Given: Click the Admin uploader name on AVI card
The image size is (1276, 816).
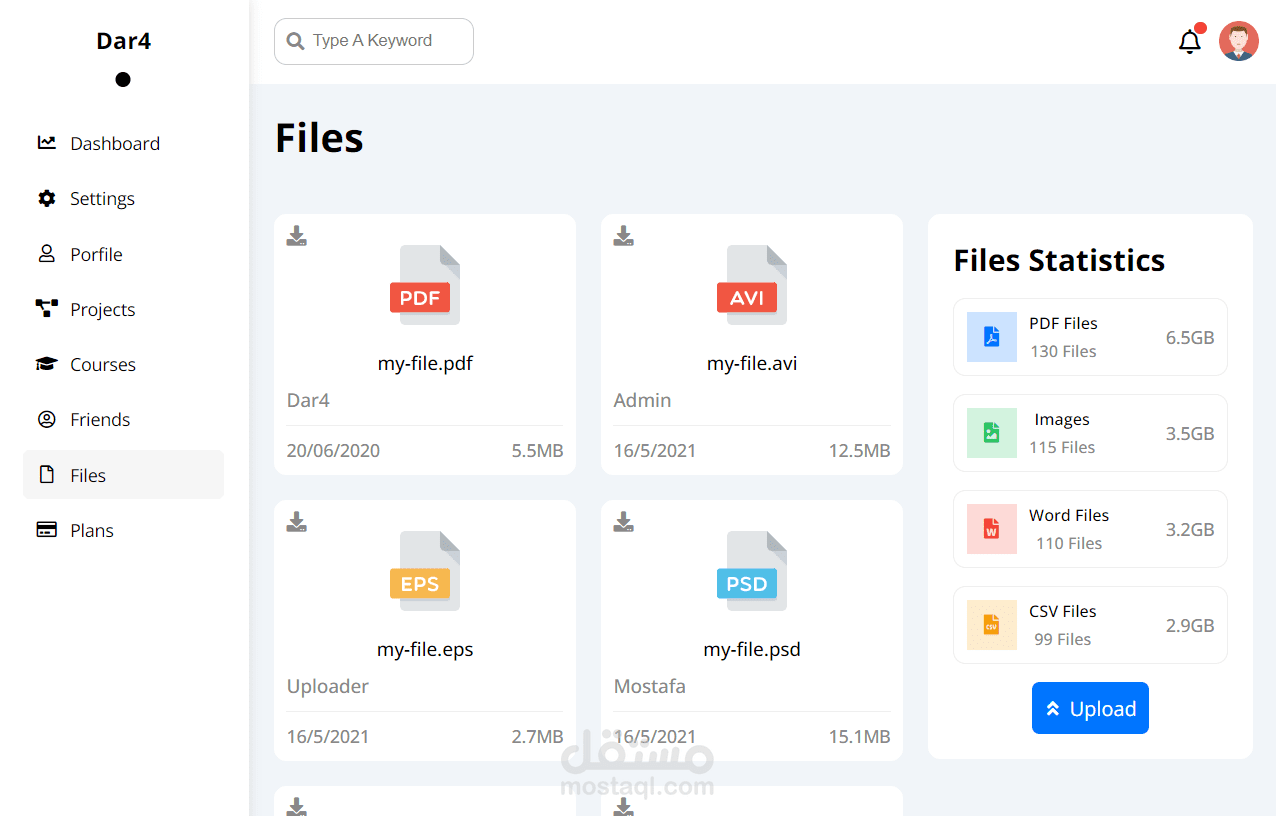Looking at the screenshot, I should [x=642, y=400].
